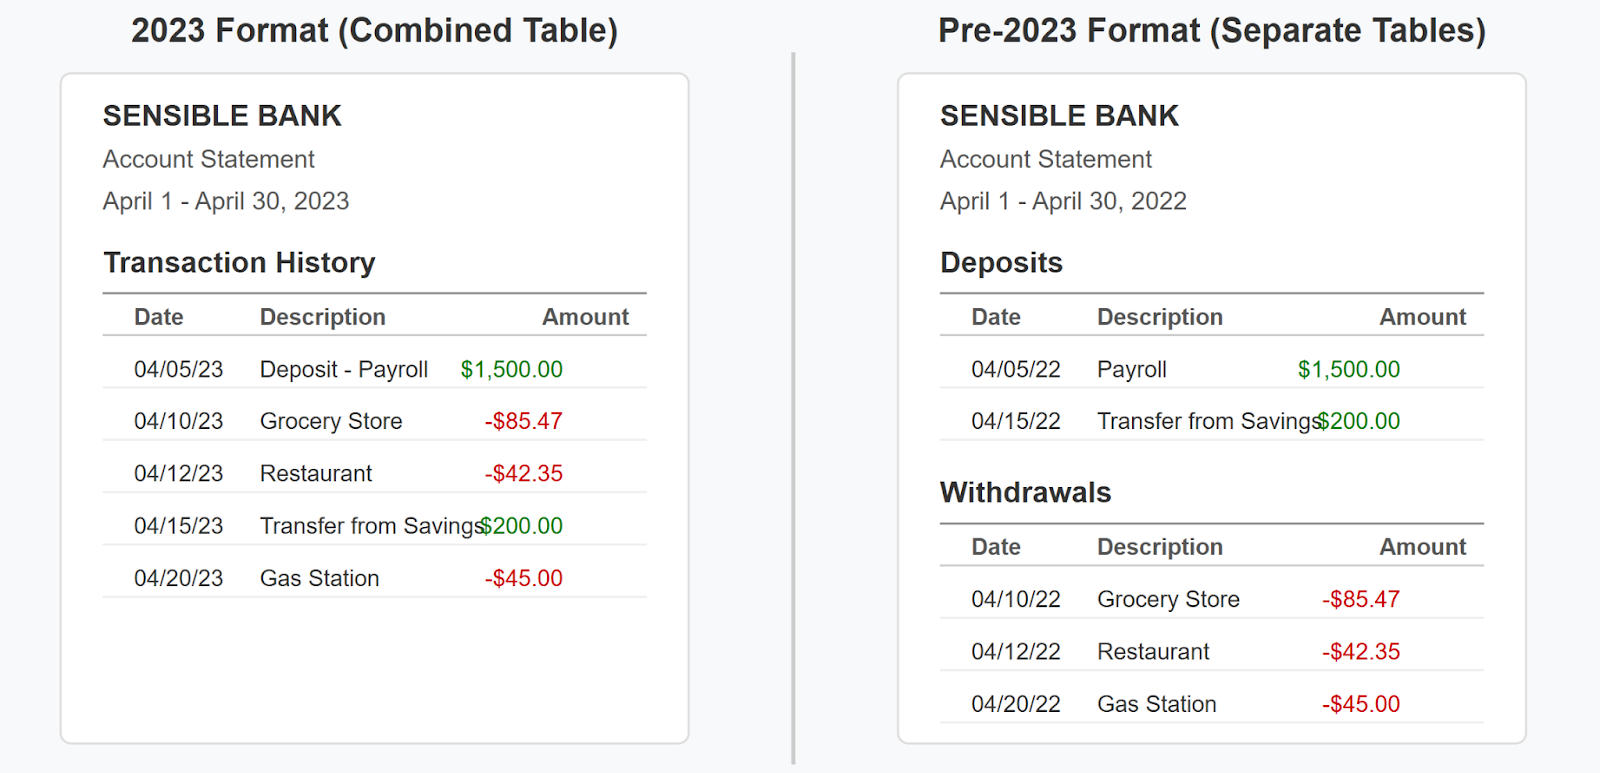Select the $1,500.00 Deposit - Payroll amount

coord(511,369)
